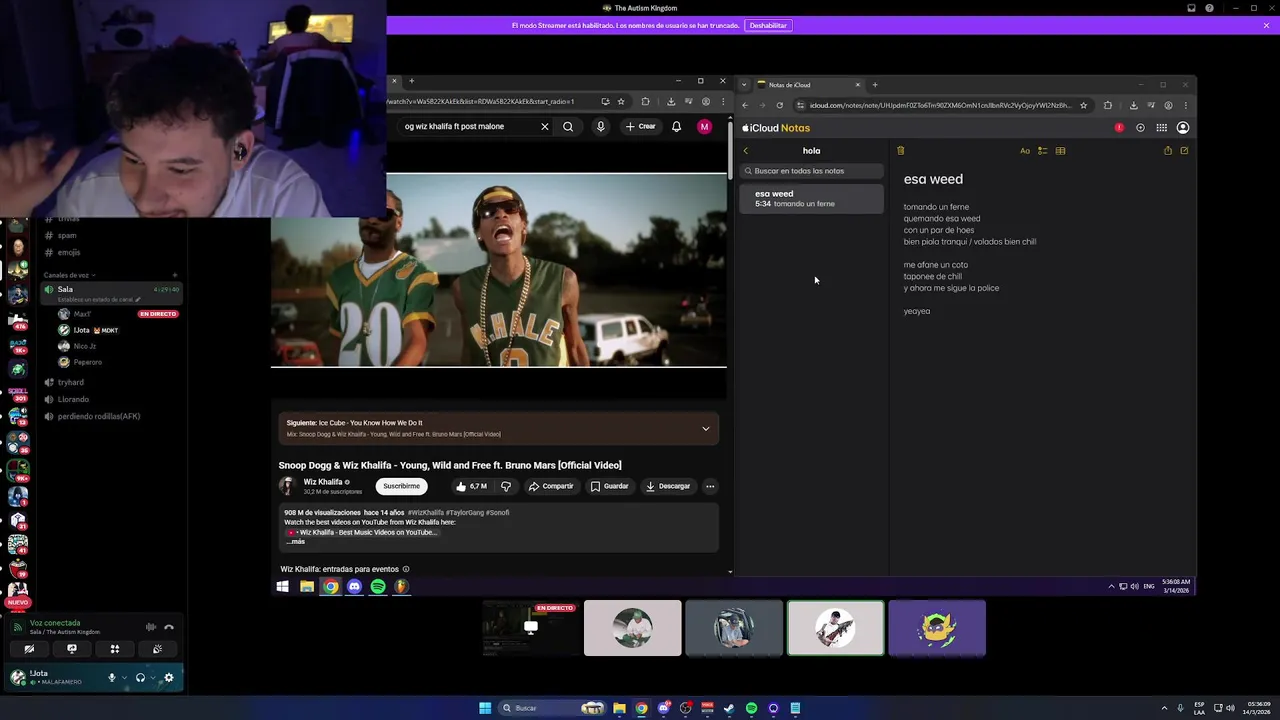
Task: Click the YouTube search magnifier button
Action: point(568,127)
